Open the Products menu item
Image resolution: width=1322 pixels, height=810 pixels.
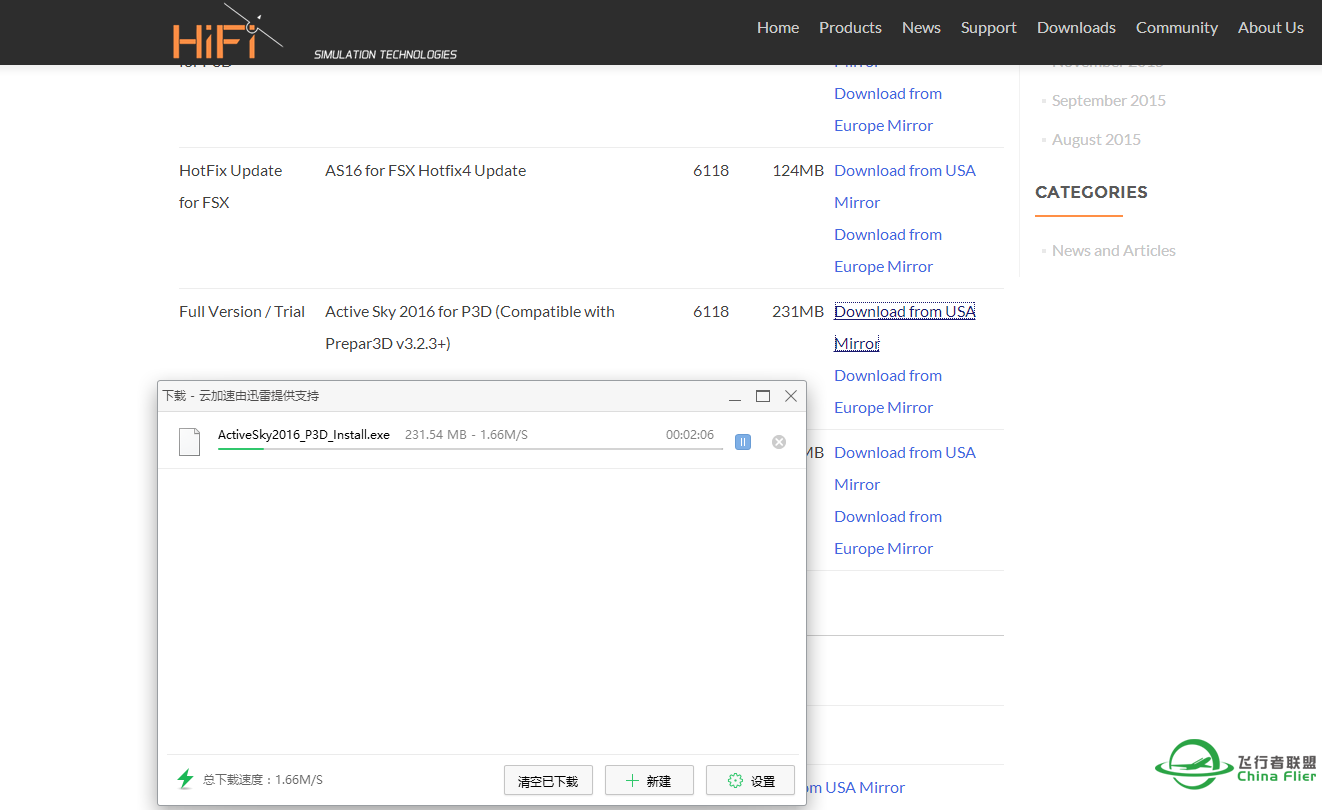[850, 28]
